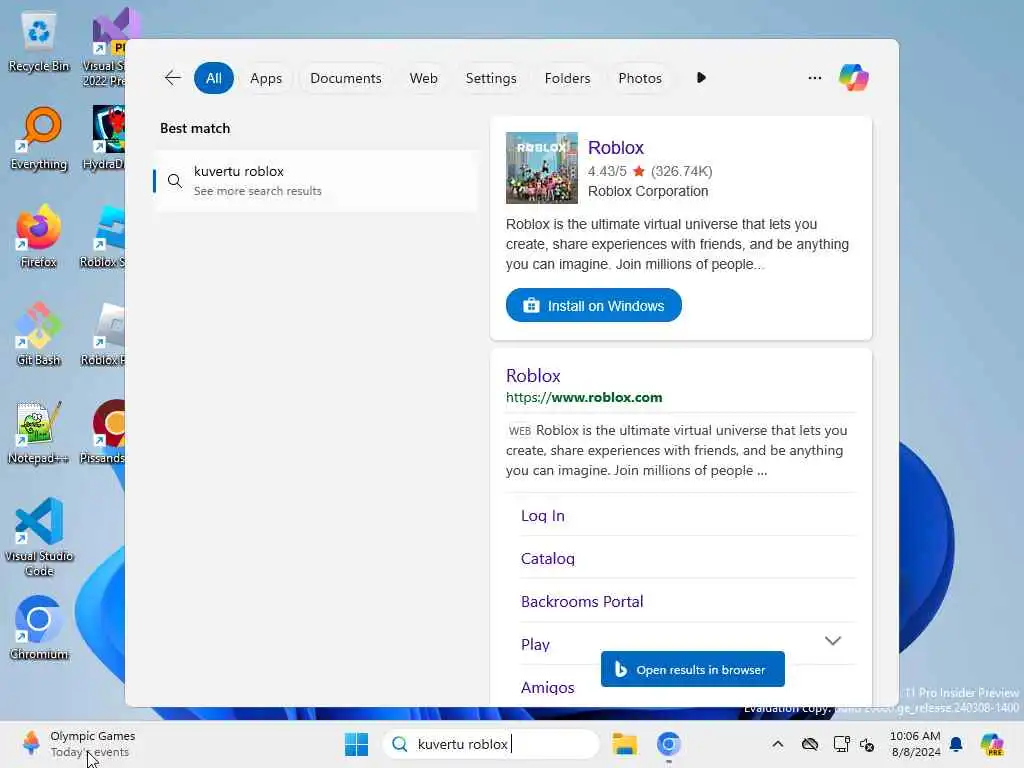Viewport: 1024px width, 768px height.
Task: Switch to the Documents filter tab
Action: pyautogui.click(x=345, y=78)
